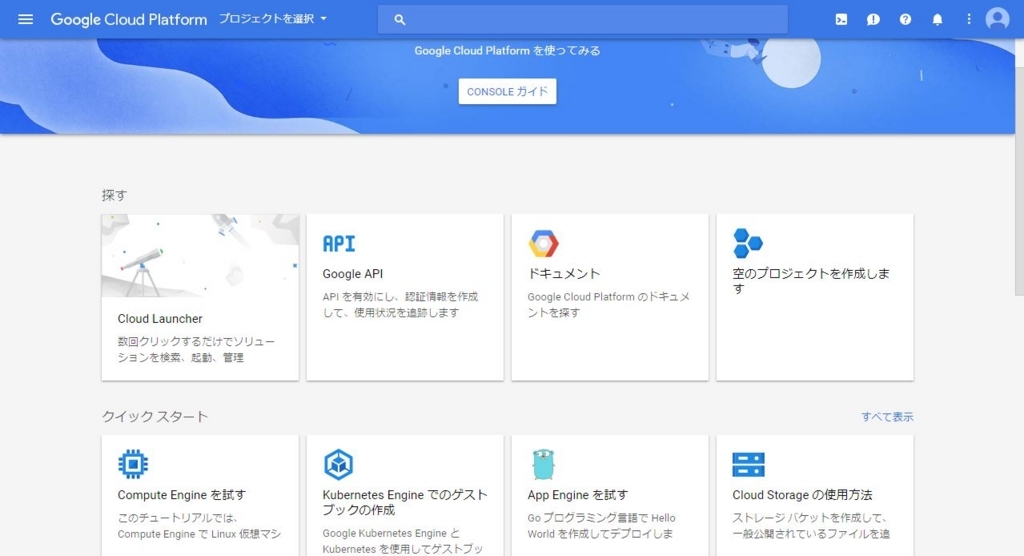Open Compute Engine を試す quickstart
Screen dimensions: 1024x556
pyautogui.click(x=182, y=495)
